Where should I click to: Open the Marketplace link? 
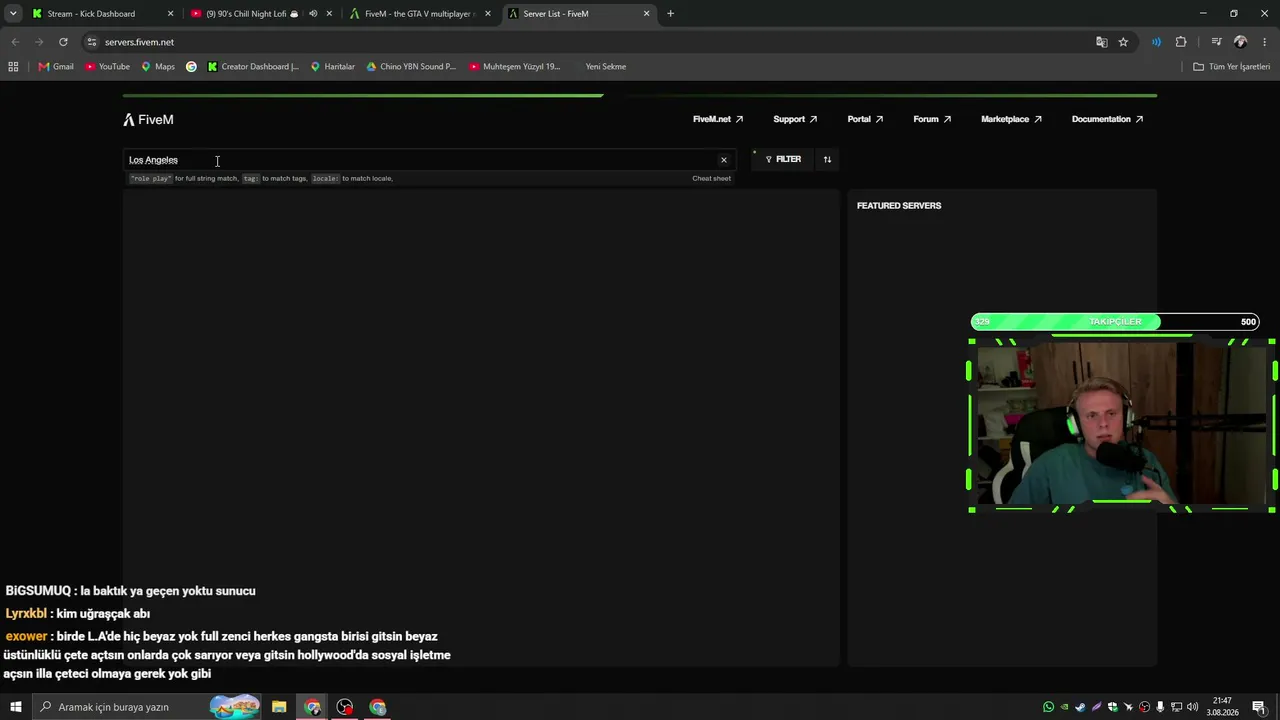[x=1011, y=119]
